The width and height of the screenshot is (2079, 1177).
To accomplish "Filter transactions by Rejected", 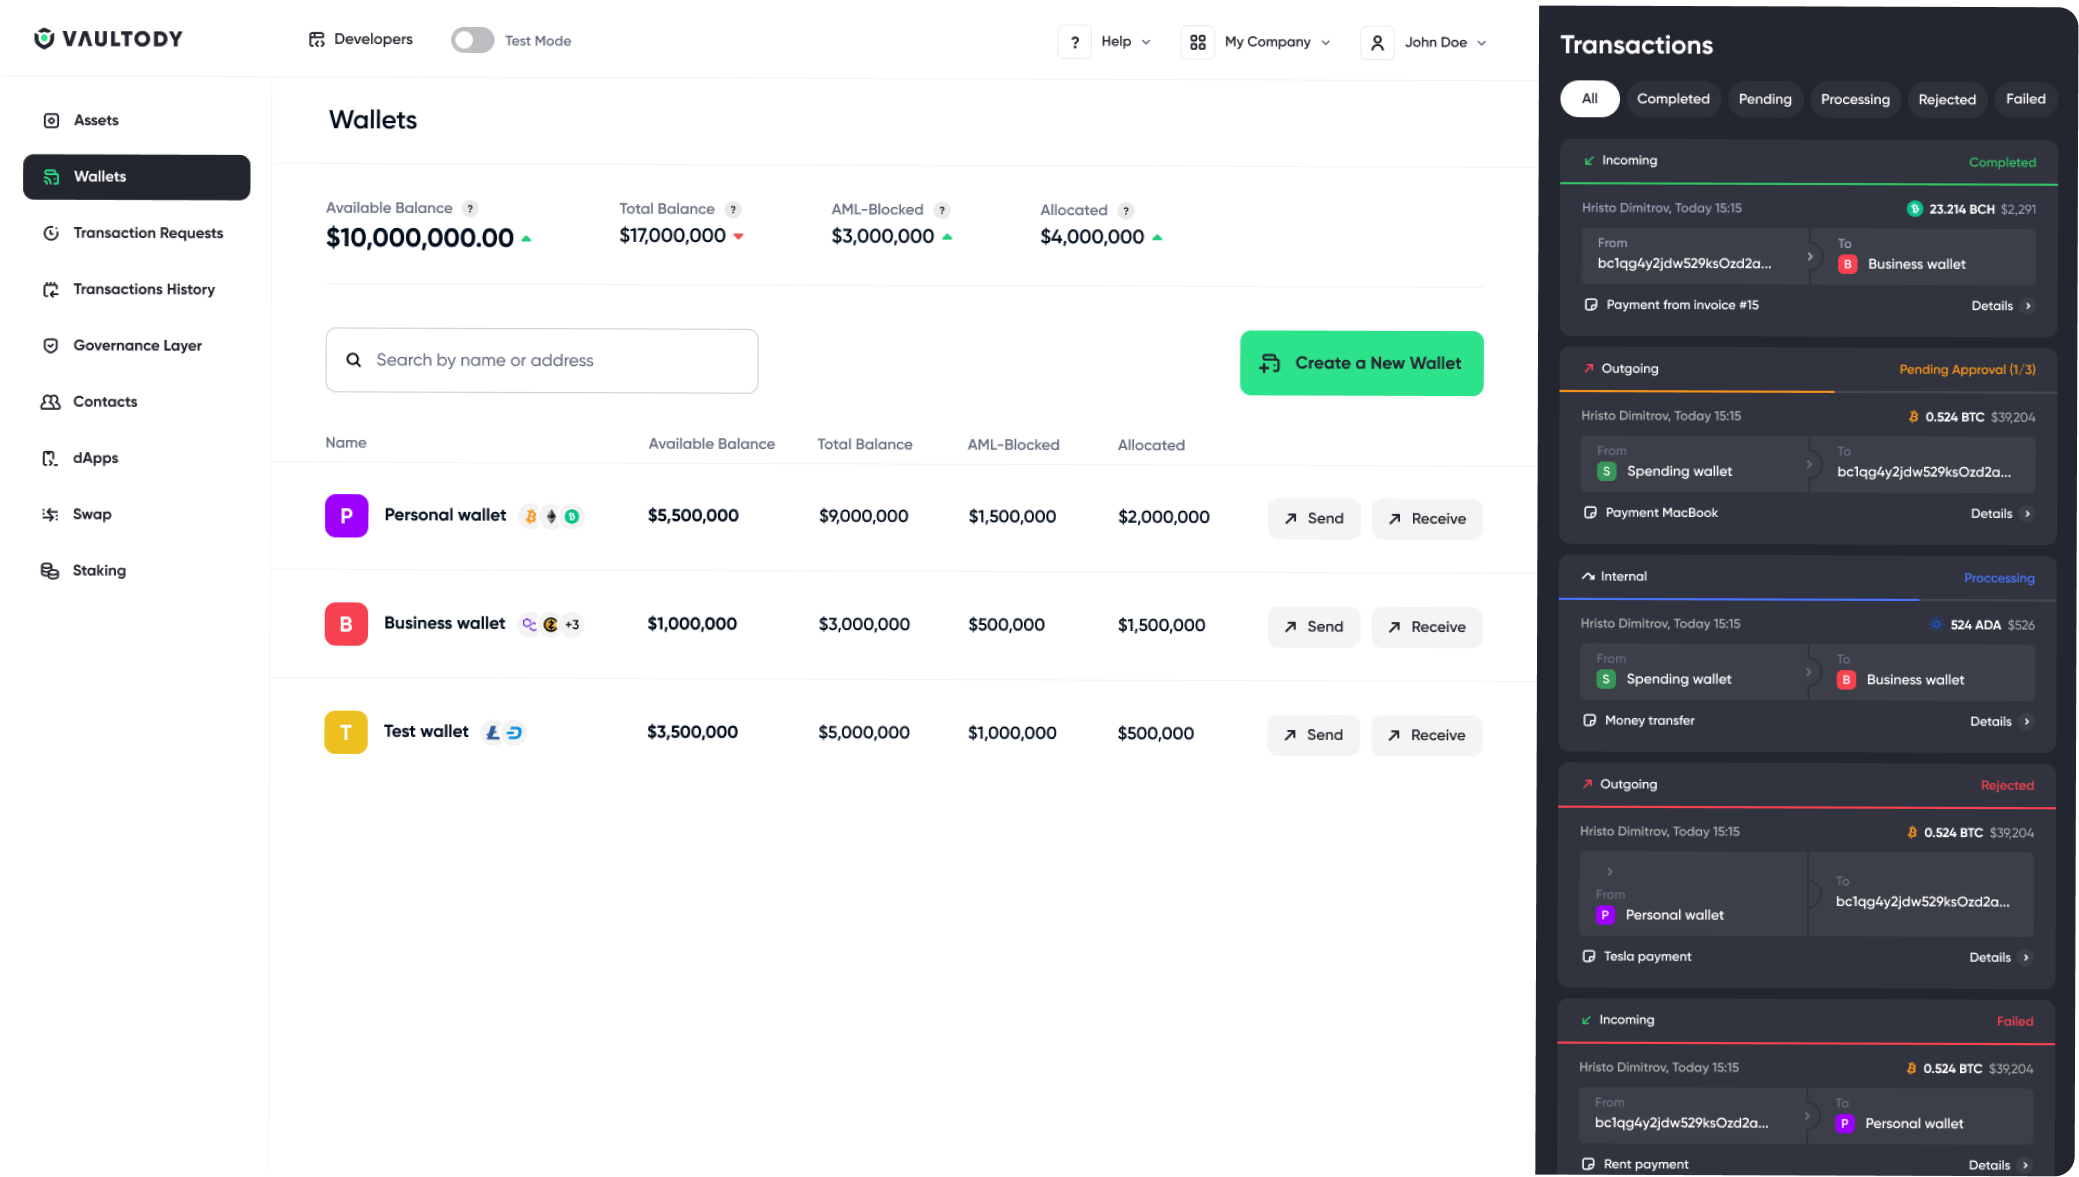I will point(1947,99).
